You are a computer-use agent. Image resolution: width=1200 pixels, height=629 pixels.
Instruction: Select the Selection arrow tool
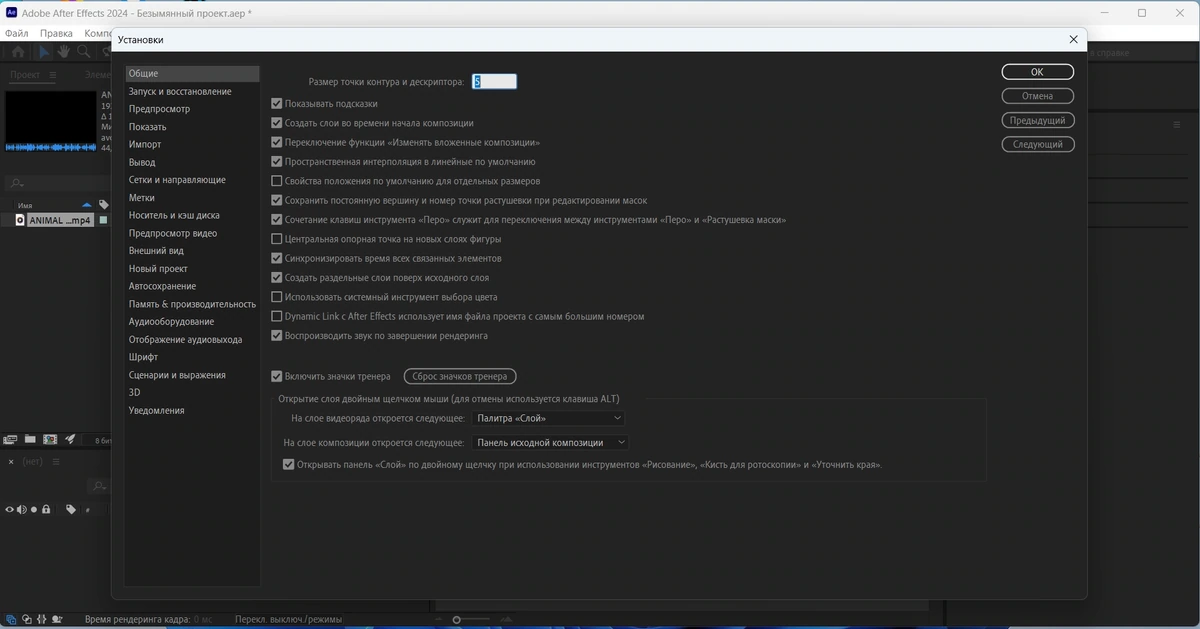[45, 52]
